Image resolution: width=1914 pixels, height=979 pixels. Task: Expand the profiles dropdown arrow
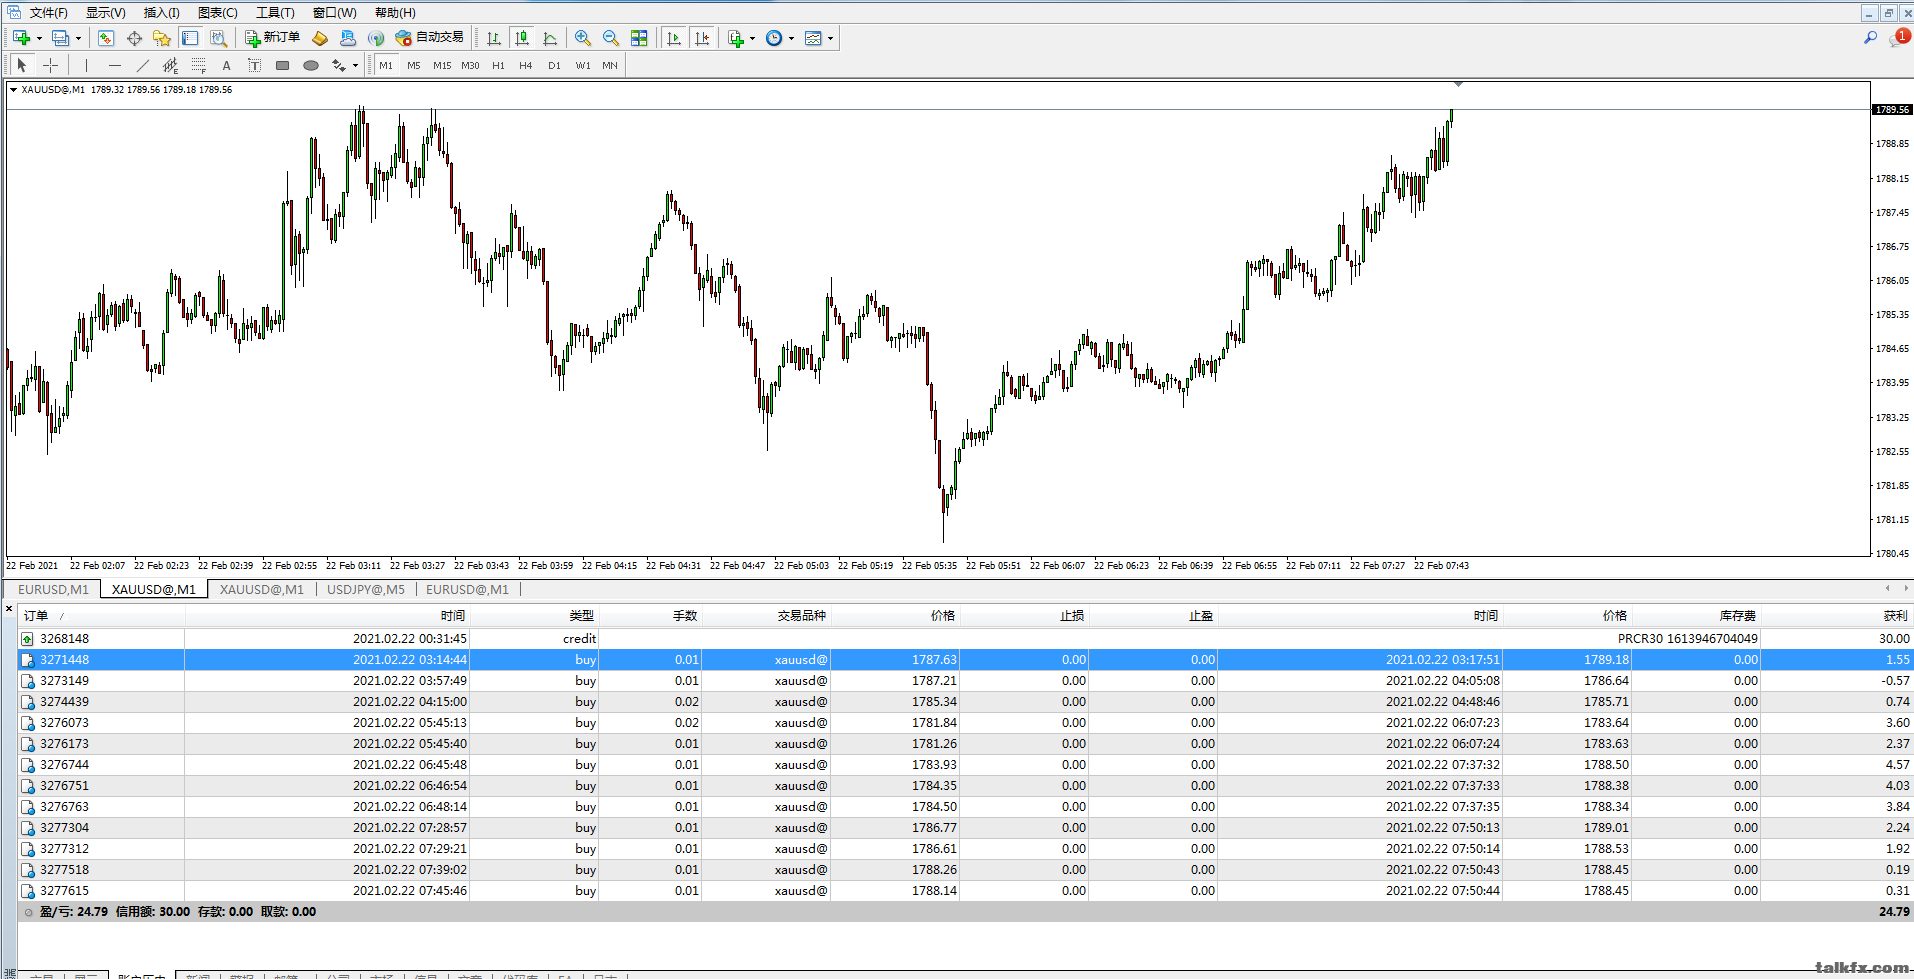pyautogui.click(x=78, y=38)
